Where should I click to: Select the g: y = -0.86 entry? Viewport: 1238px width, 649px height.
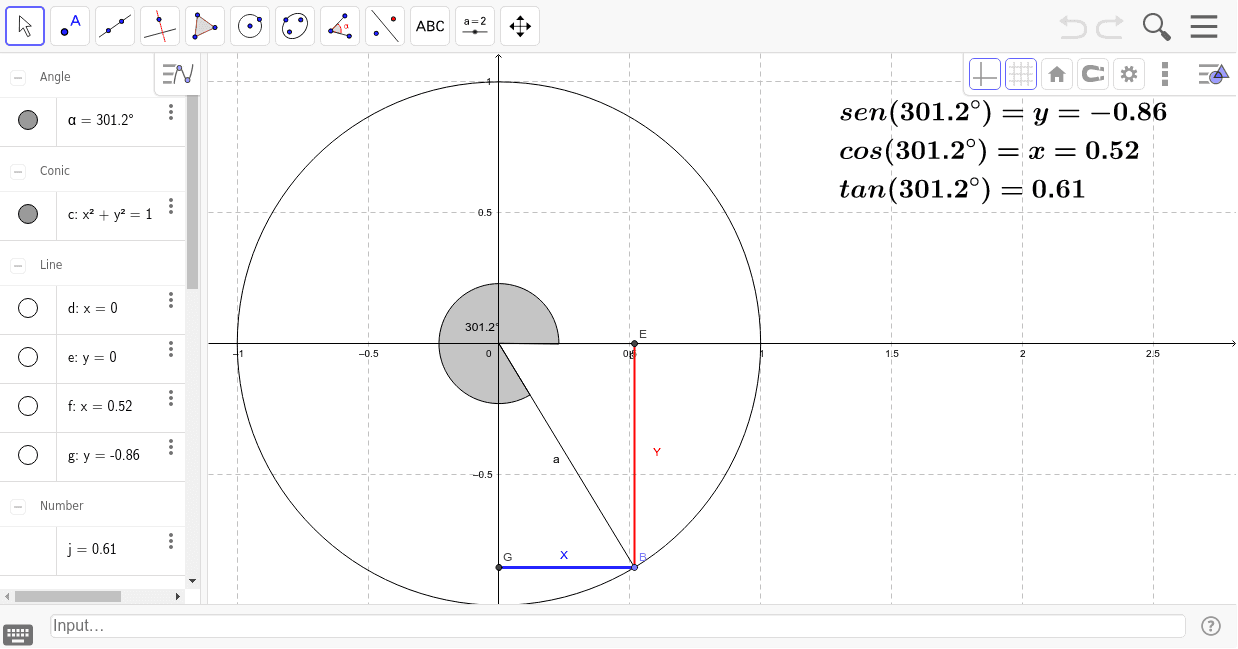[104, 455]
